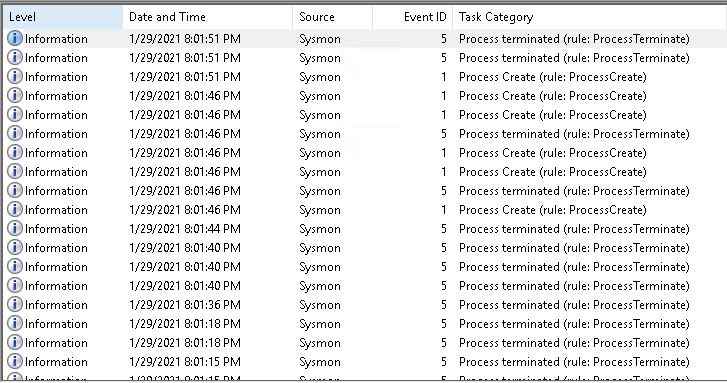Select "Process terminated" category text at 8:01:36 PM
727x383 pixels.
pos(574,305)
